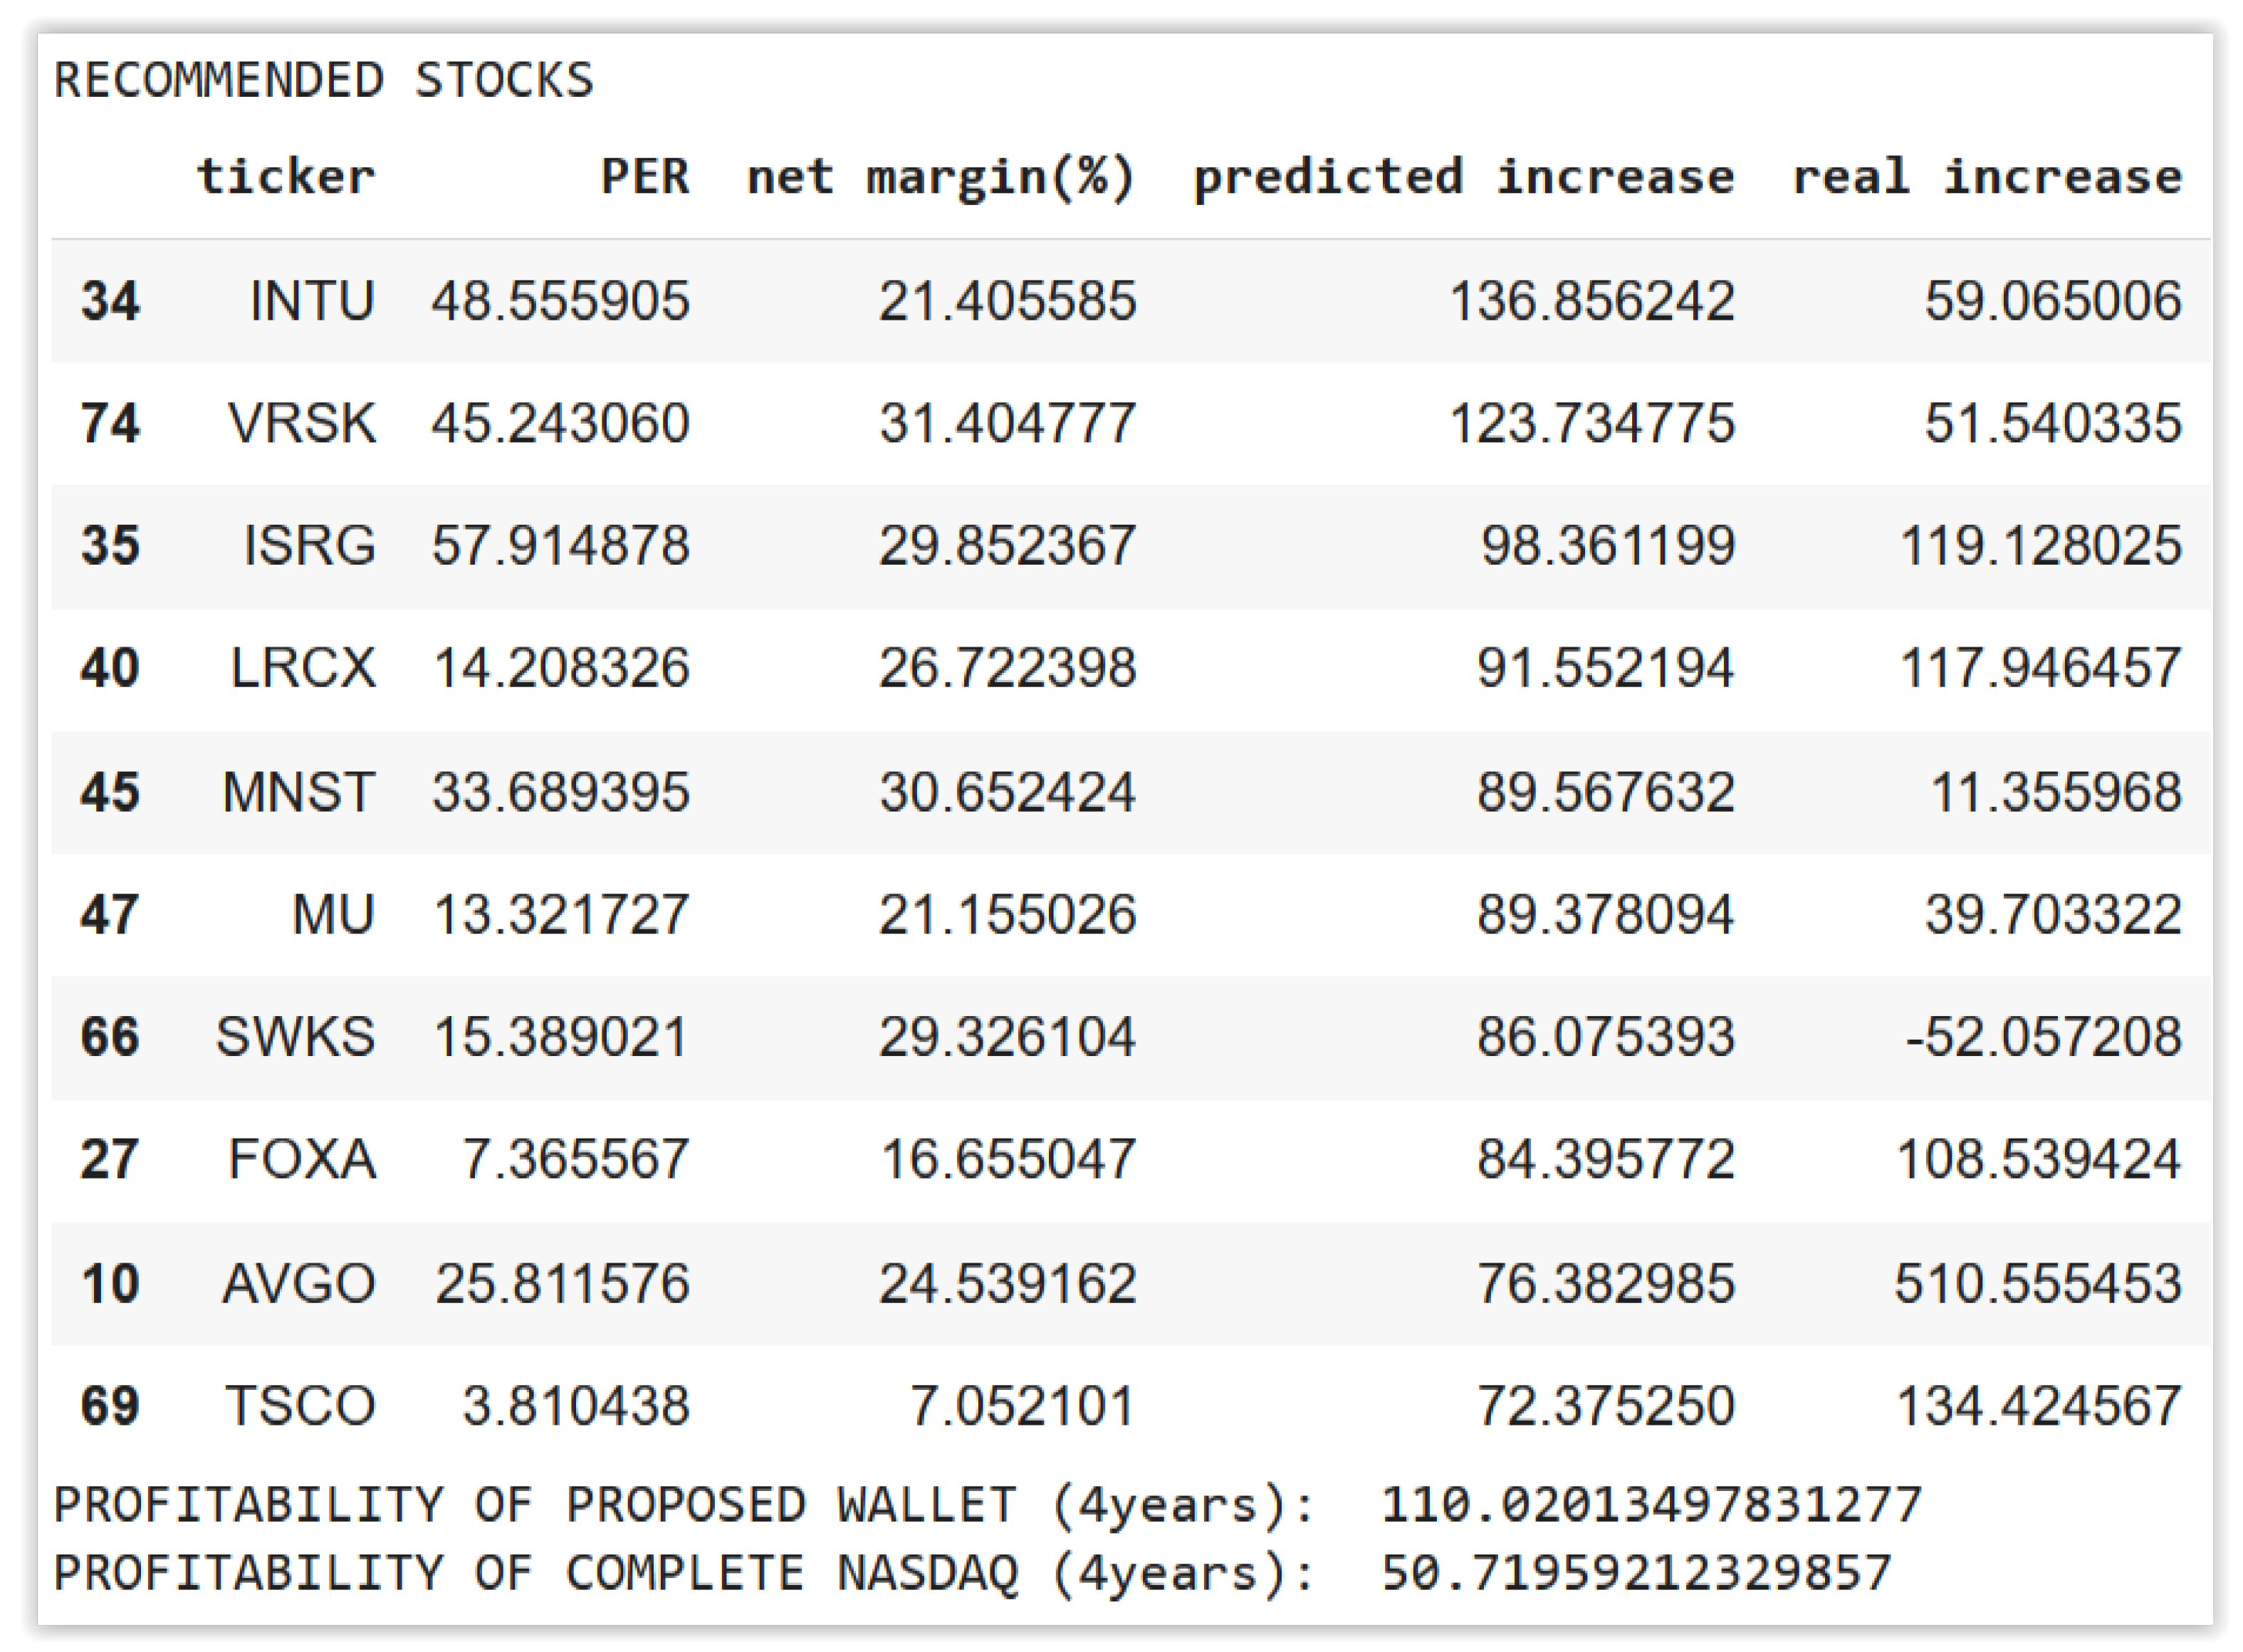Screen dimensions: 2243x1652
Task: Click predicted increase 123.734775
Action: (x=1592, y=423)
